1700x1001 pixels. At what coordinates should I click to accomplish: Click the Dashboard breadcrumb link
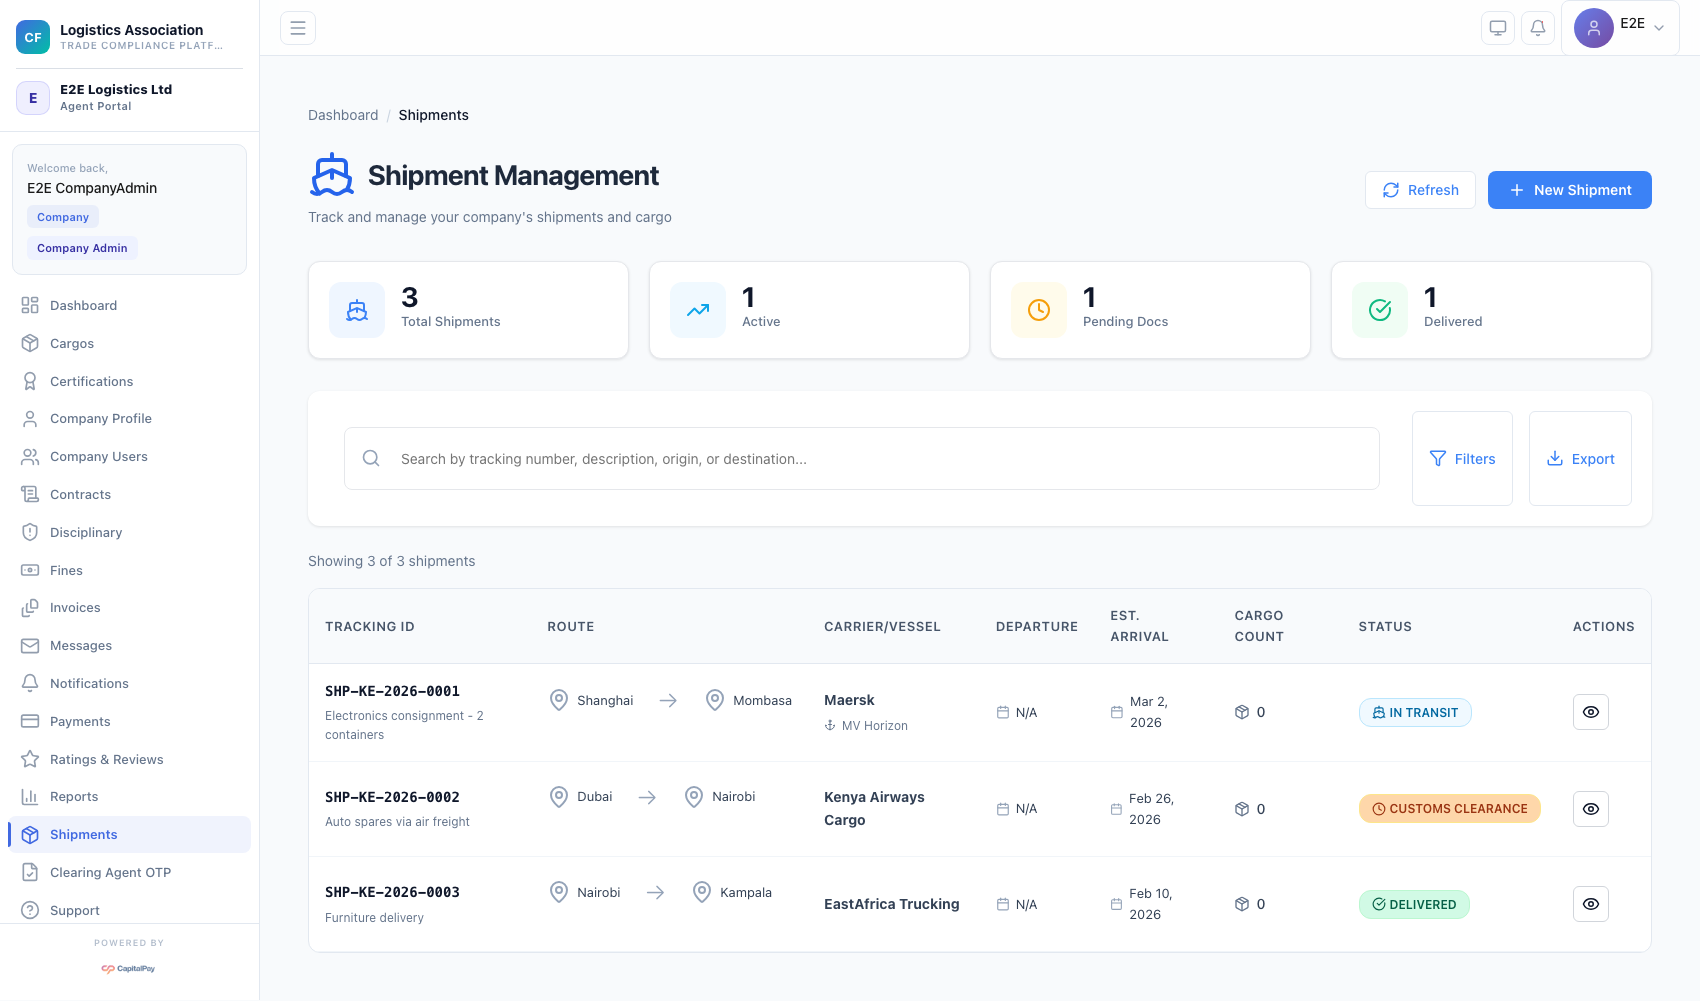click(343, 115)
